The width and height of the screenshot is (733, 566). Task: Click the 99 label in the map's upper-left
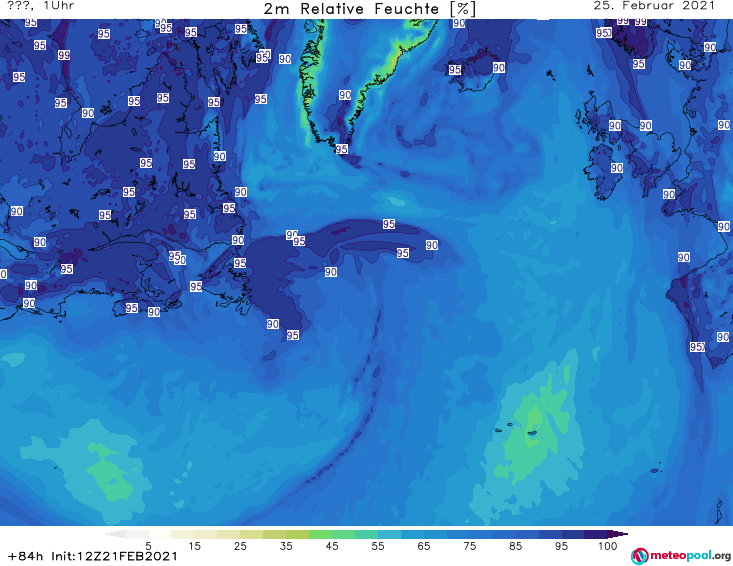(64, 55)
